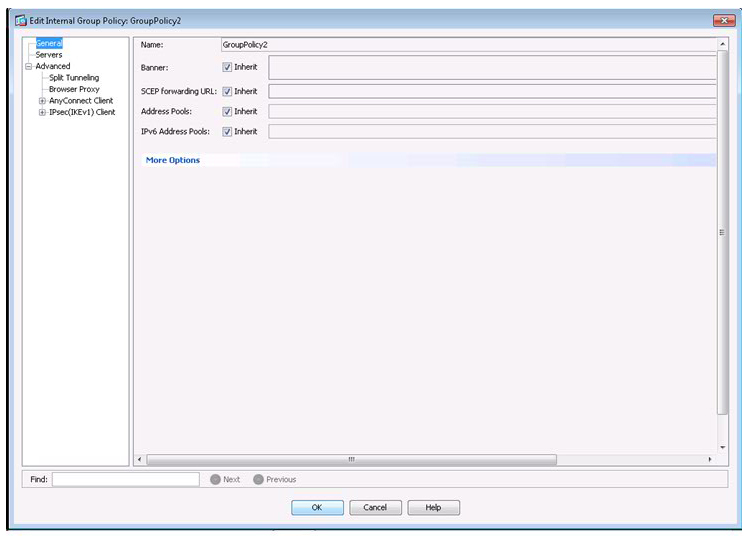
Task: Expand the IPsec(IKEv1) Client node
Action: [x=42, y=112]
